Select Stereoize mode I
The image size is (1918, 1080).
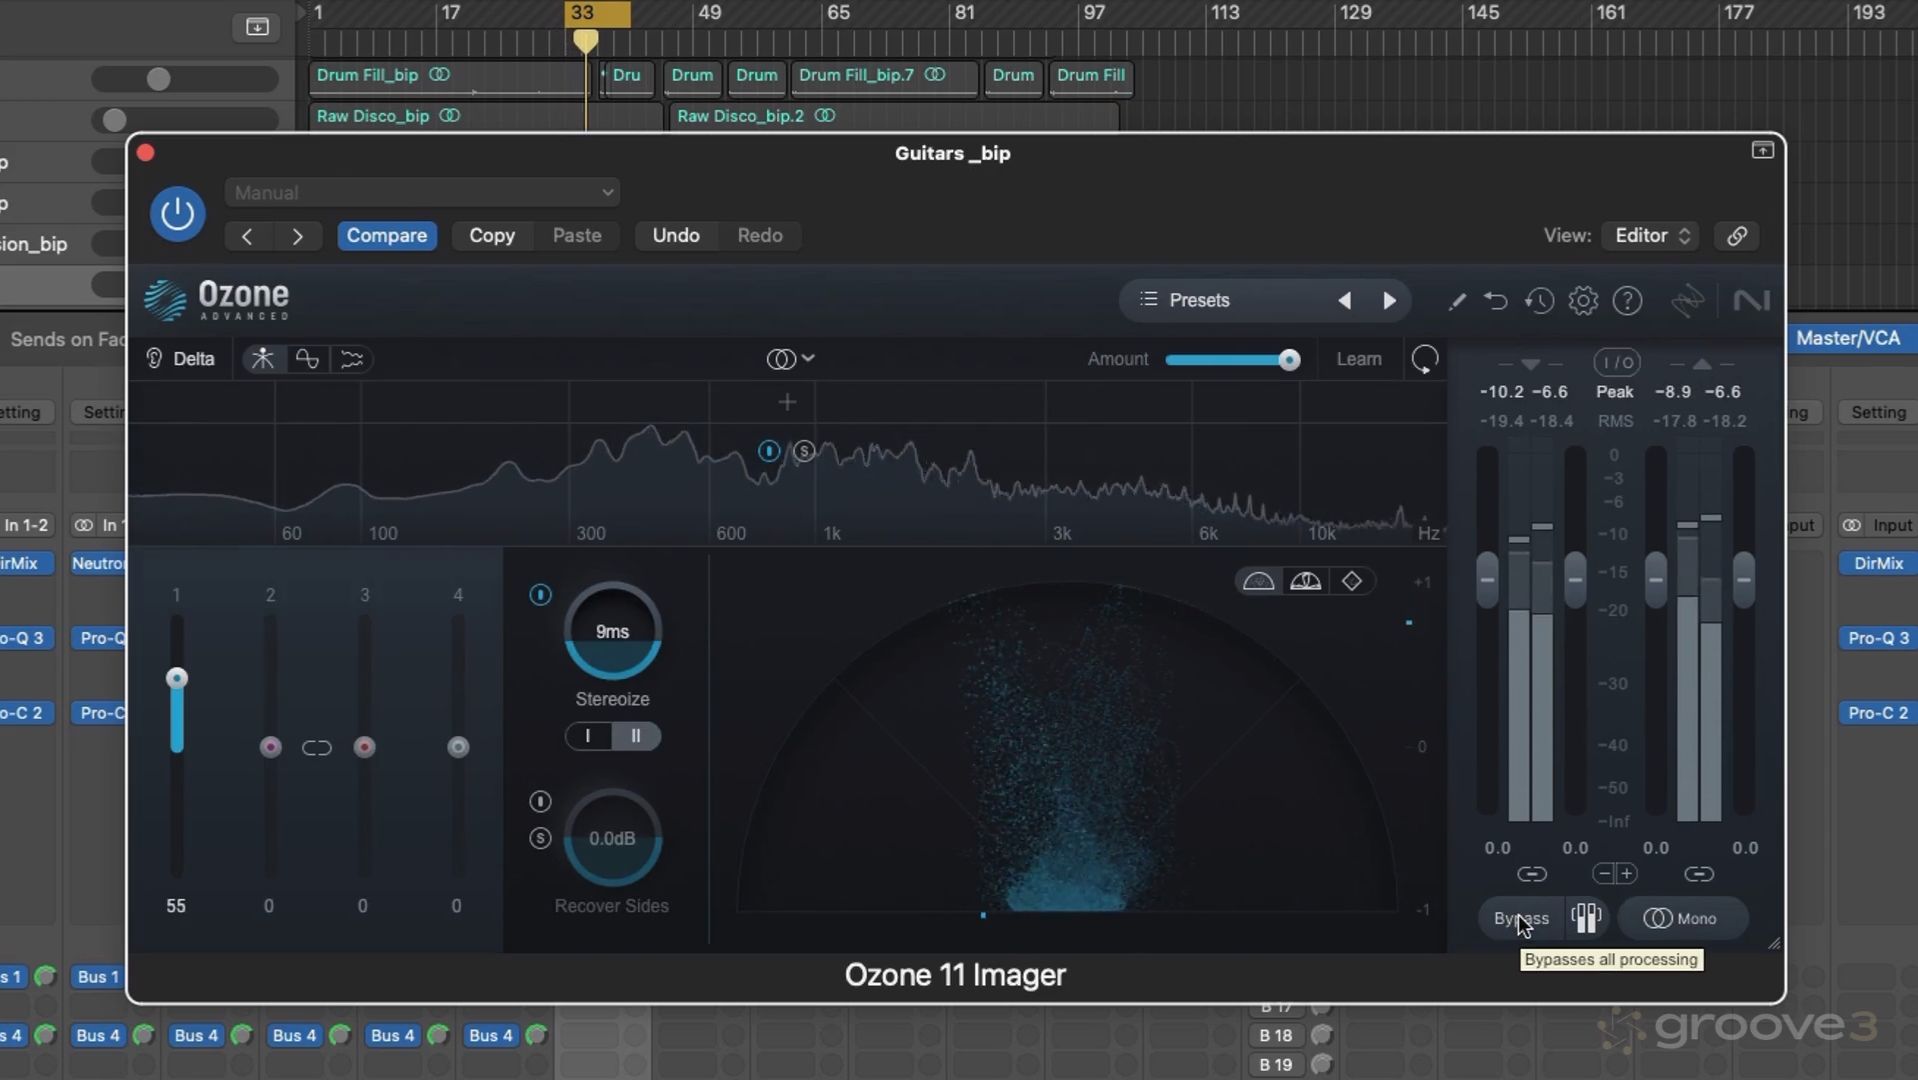[x=588, y=736]
